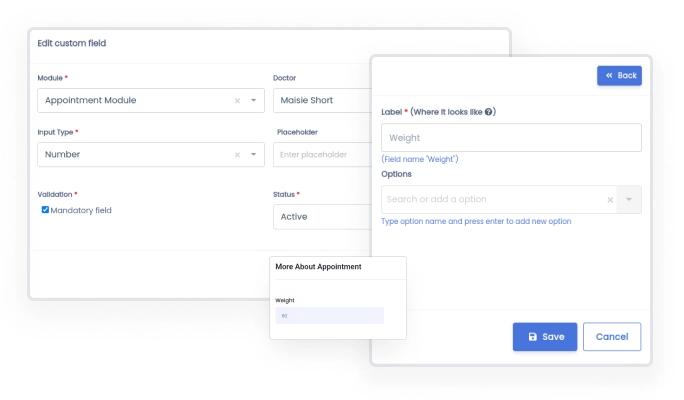This screenshot has width=684, height=400.
Task: Toggle the Mandatory field checkbox
Action: click(x=45, y=210)
